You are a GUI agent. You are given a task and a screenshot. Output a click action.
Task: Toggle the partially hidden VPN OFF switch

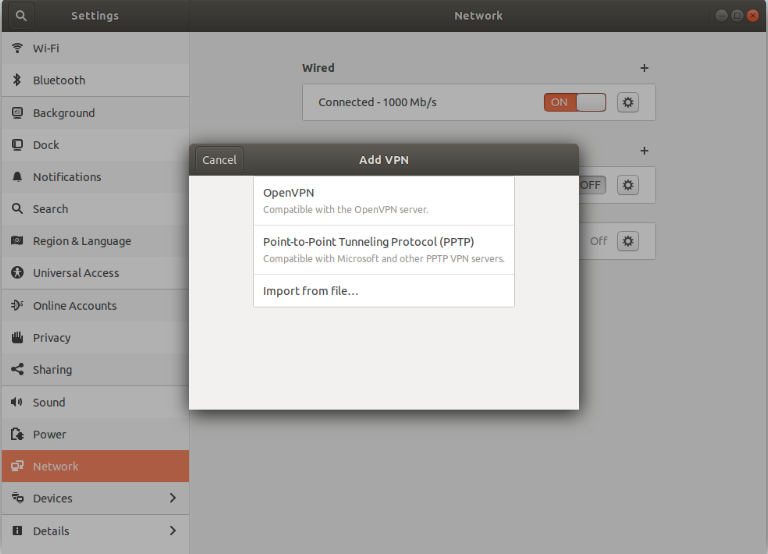[x=592, y=185]
